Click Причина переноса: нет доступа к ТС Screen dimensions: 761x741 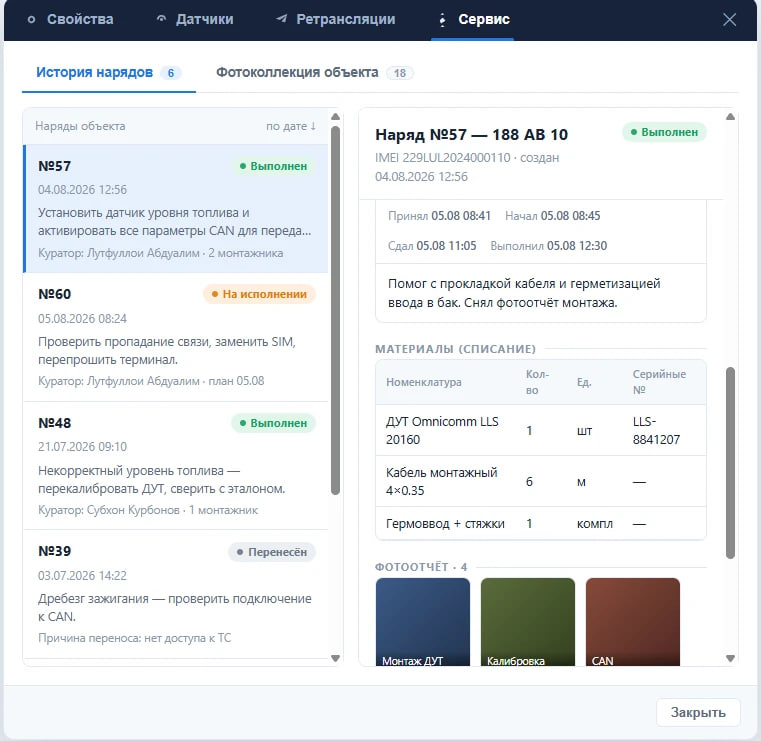tap(134, 638)
